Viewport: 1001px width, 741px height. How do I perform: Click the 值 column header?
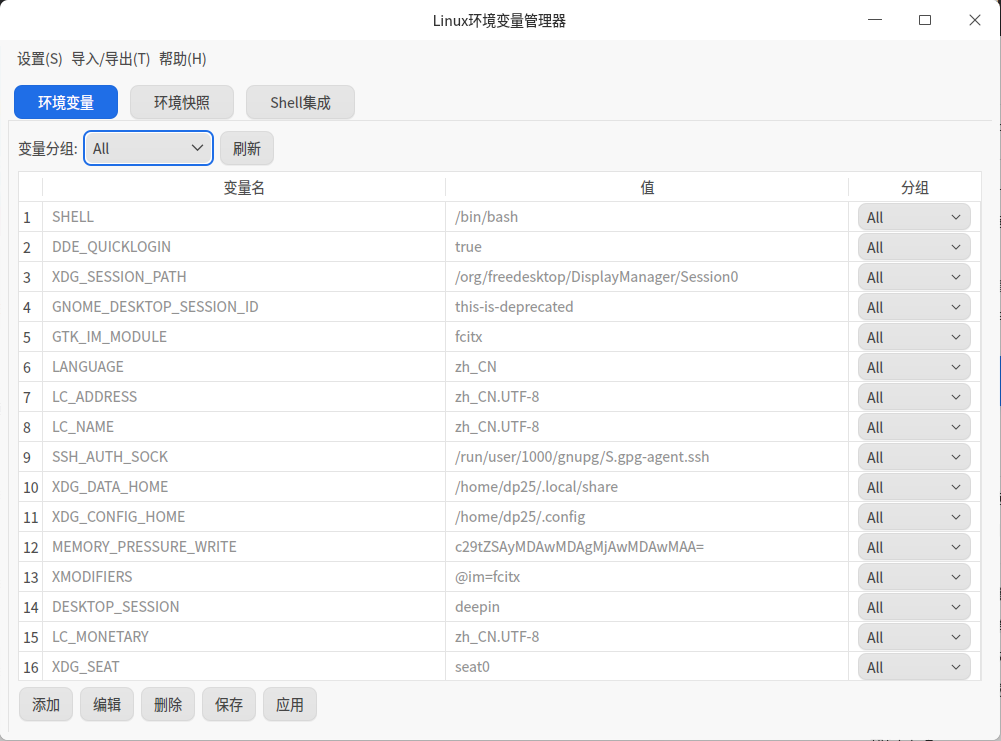[647, 187]
